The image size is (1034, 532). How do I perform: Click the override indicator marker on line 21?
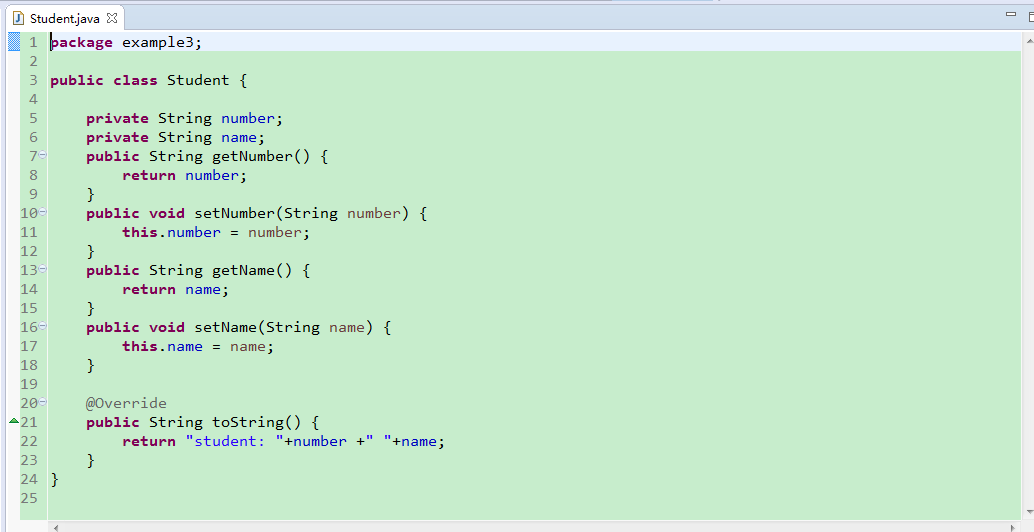pyautogui.click(x=13, y=421)
